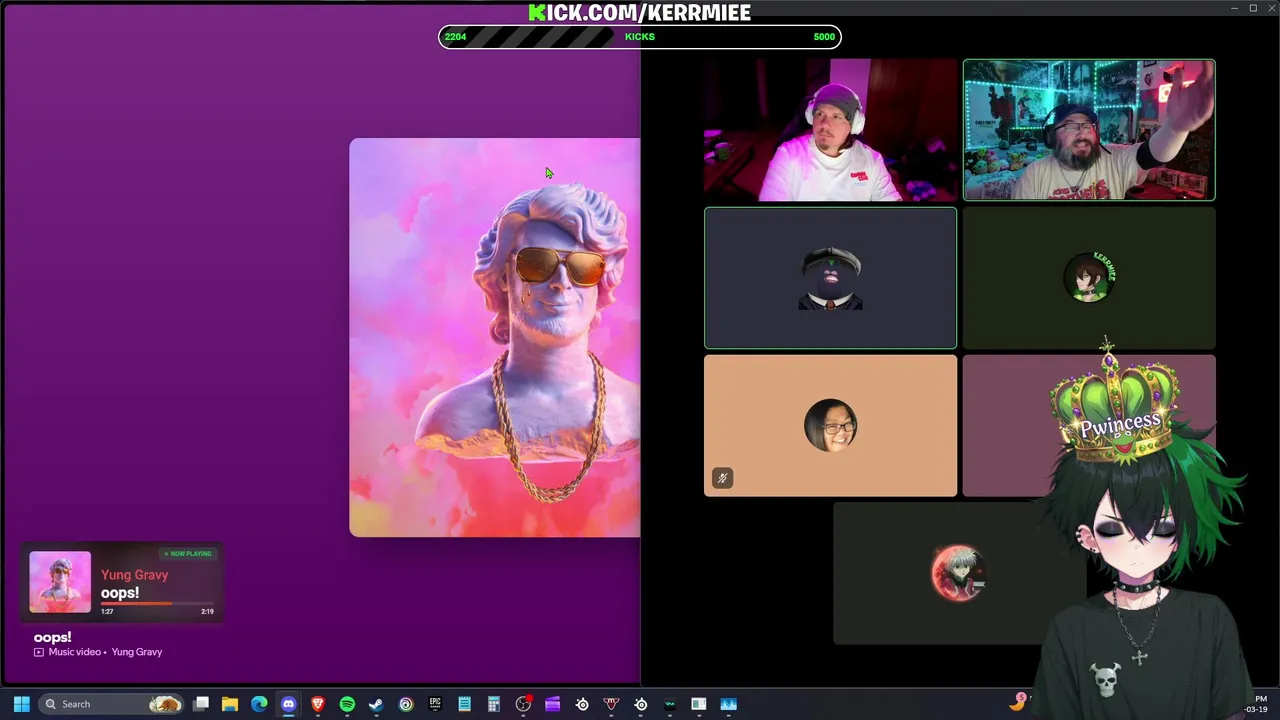Viewport: 1280px width, 720px height.
Task: Select the webcam tile of the waving bearded man
Action: 1089,130
